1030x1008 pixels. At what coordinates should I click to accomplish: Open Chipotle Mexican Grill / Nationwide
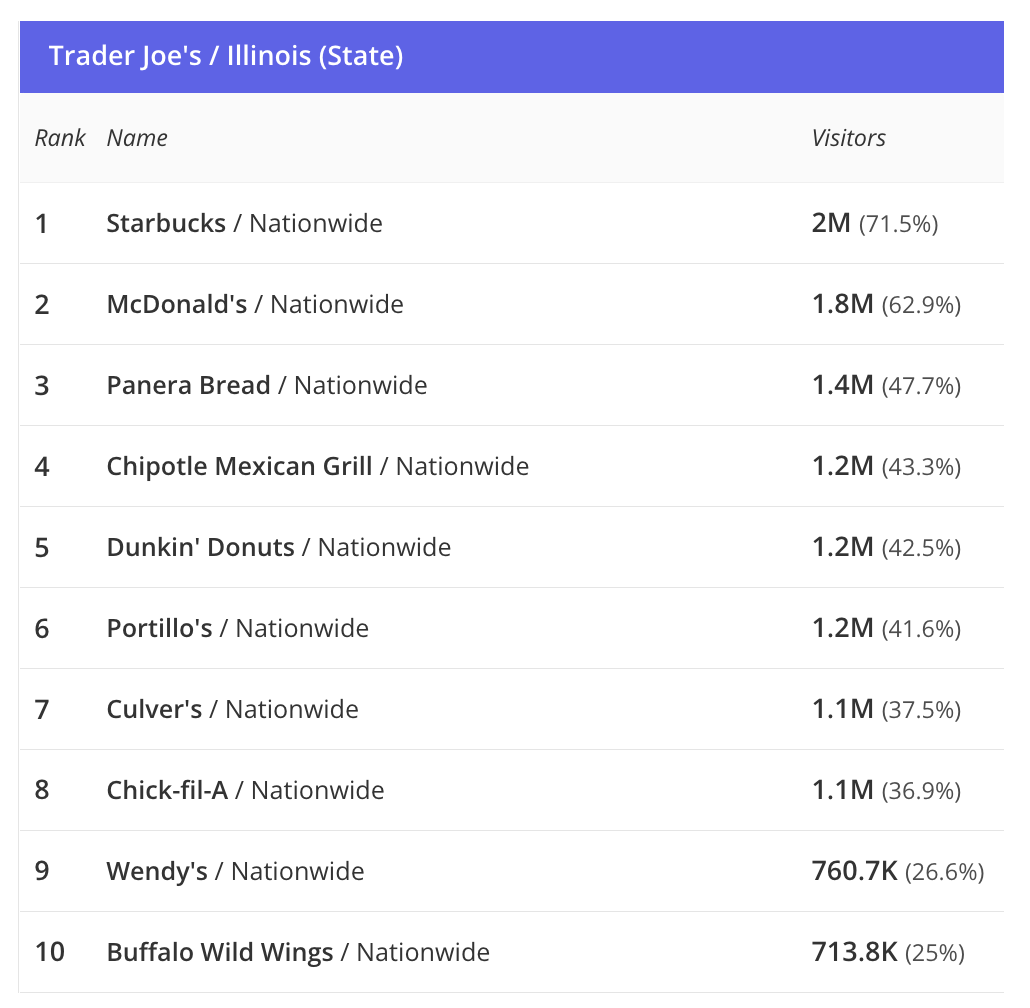pos(318,466)
